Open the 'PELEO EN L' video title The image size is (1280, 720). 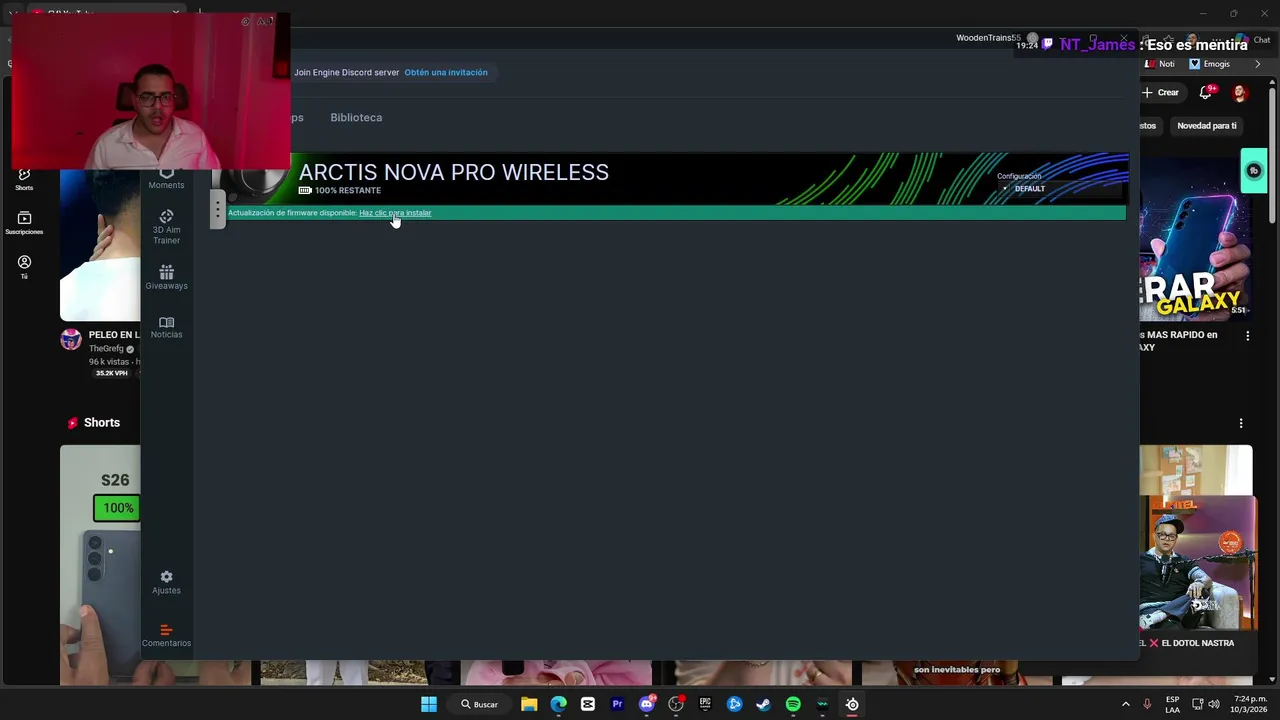pyautogui.click(x=114, y=335)
